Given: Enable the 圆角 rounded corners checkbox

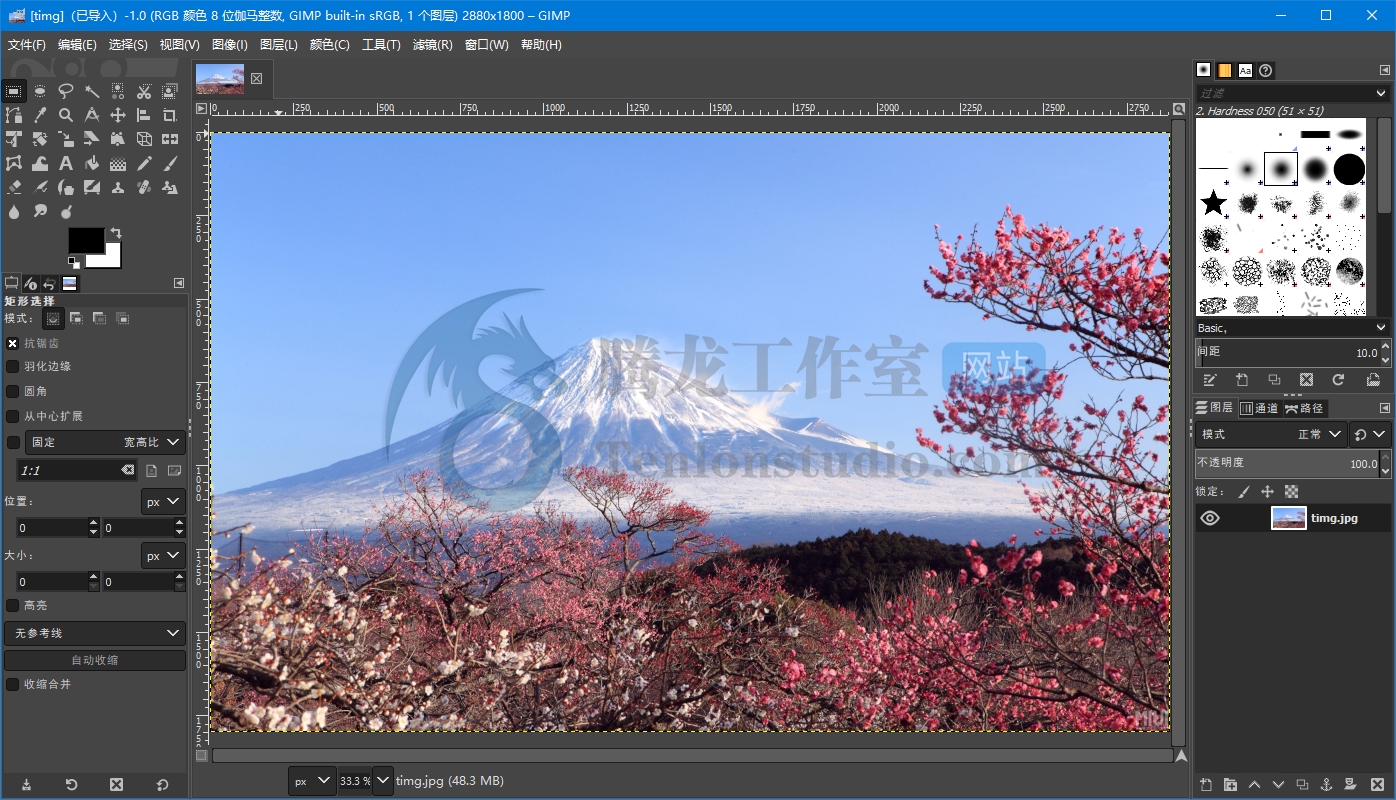Looking at the screenshot, I should (12, 391).
